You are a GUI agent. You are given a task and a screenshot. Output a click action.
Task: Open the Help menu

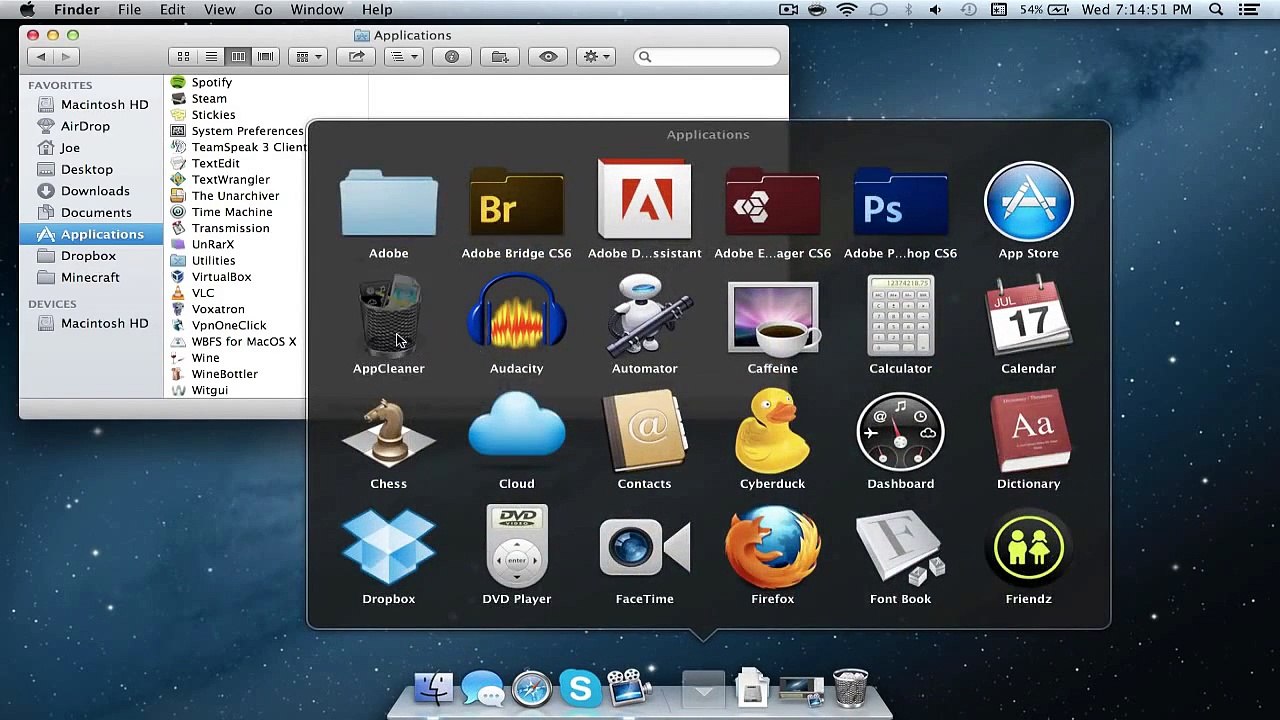pos(377,10)
